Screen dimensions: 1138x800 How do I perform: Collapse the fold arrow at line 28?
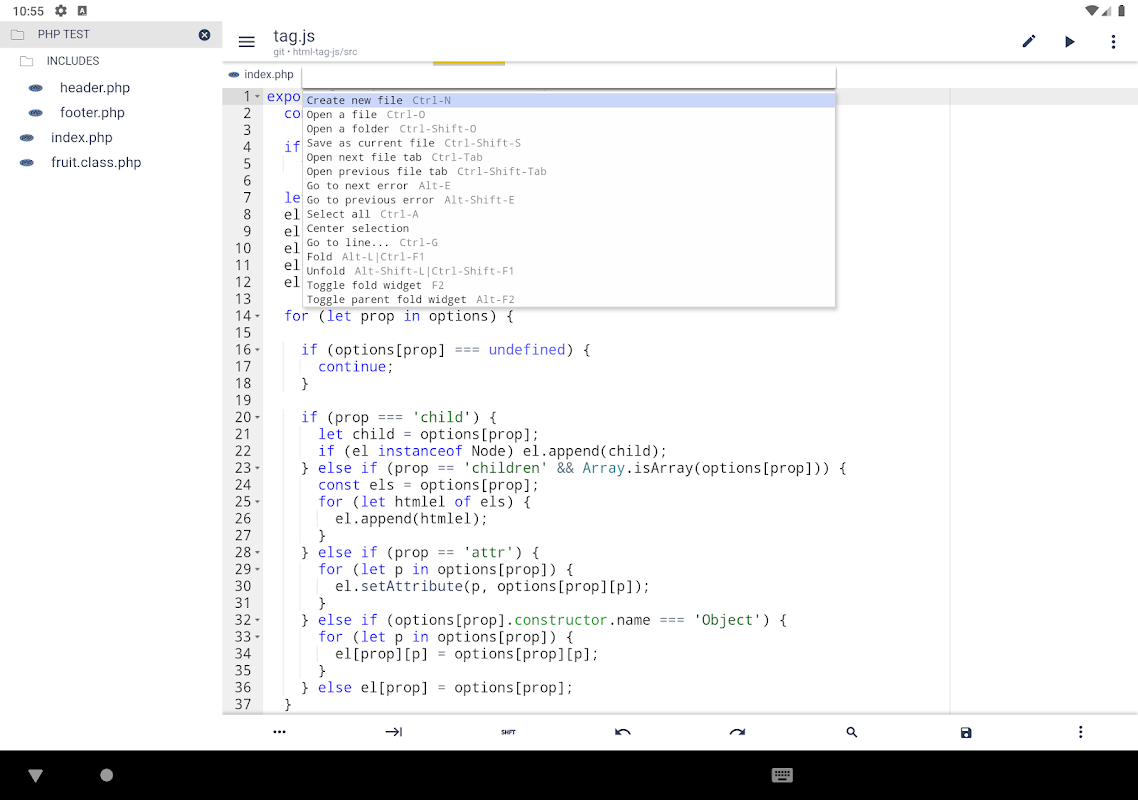[x=258, y=553]
